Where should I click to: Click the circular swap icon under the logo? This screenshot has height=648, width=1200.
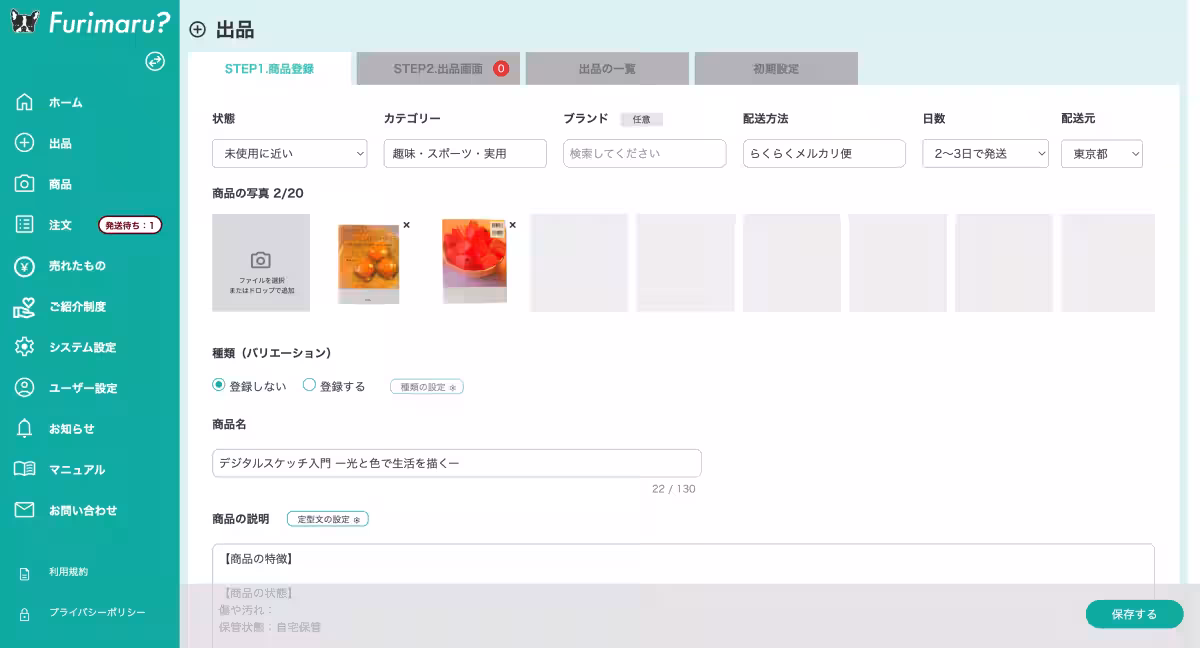[x=155, y=62]
